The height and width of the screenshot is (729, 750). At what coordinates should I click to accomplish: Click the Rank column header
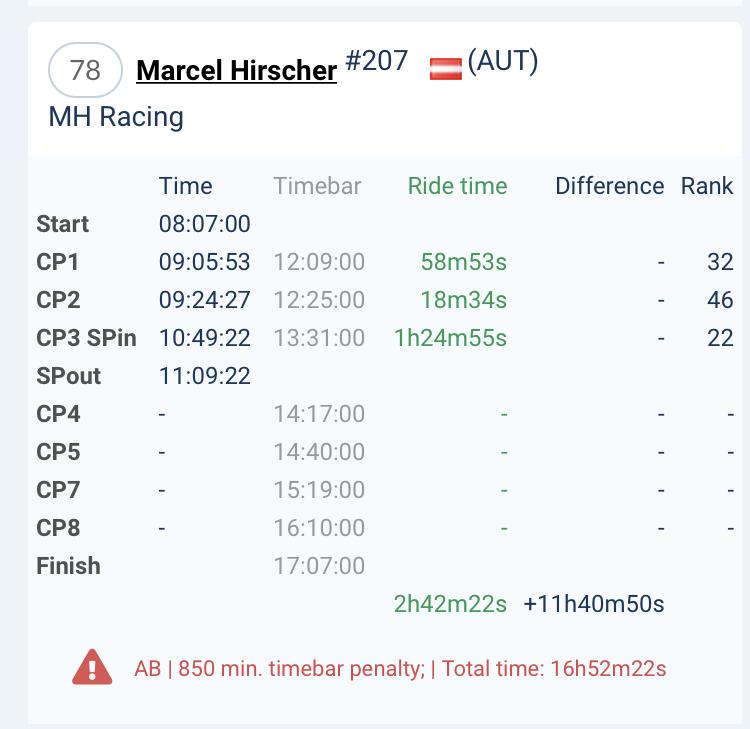click(x=706, y=186)
